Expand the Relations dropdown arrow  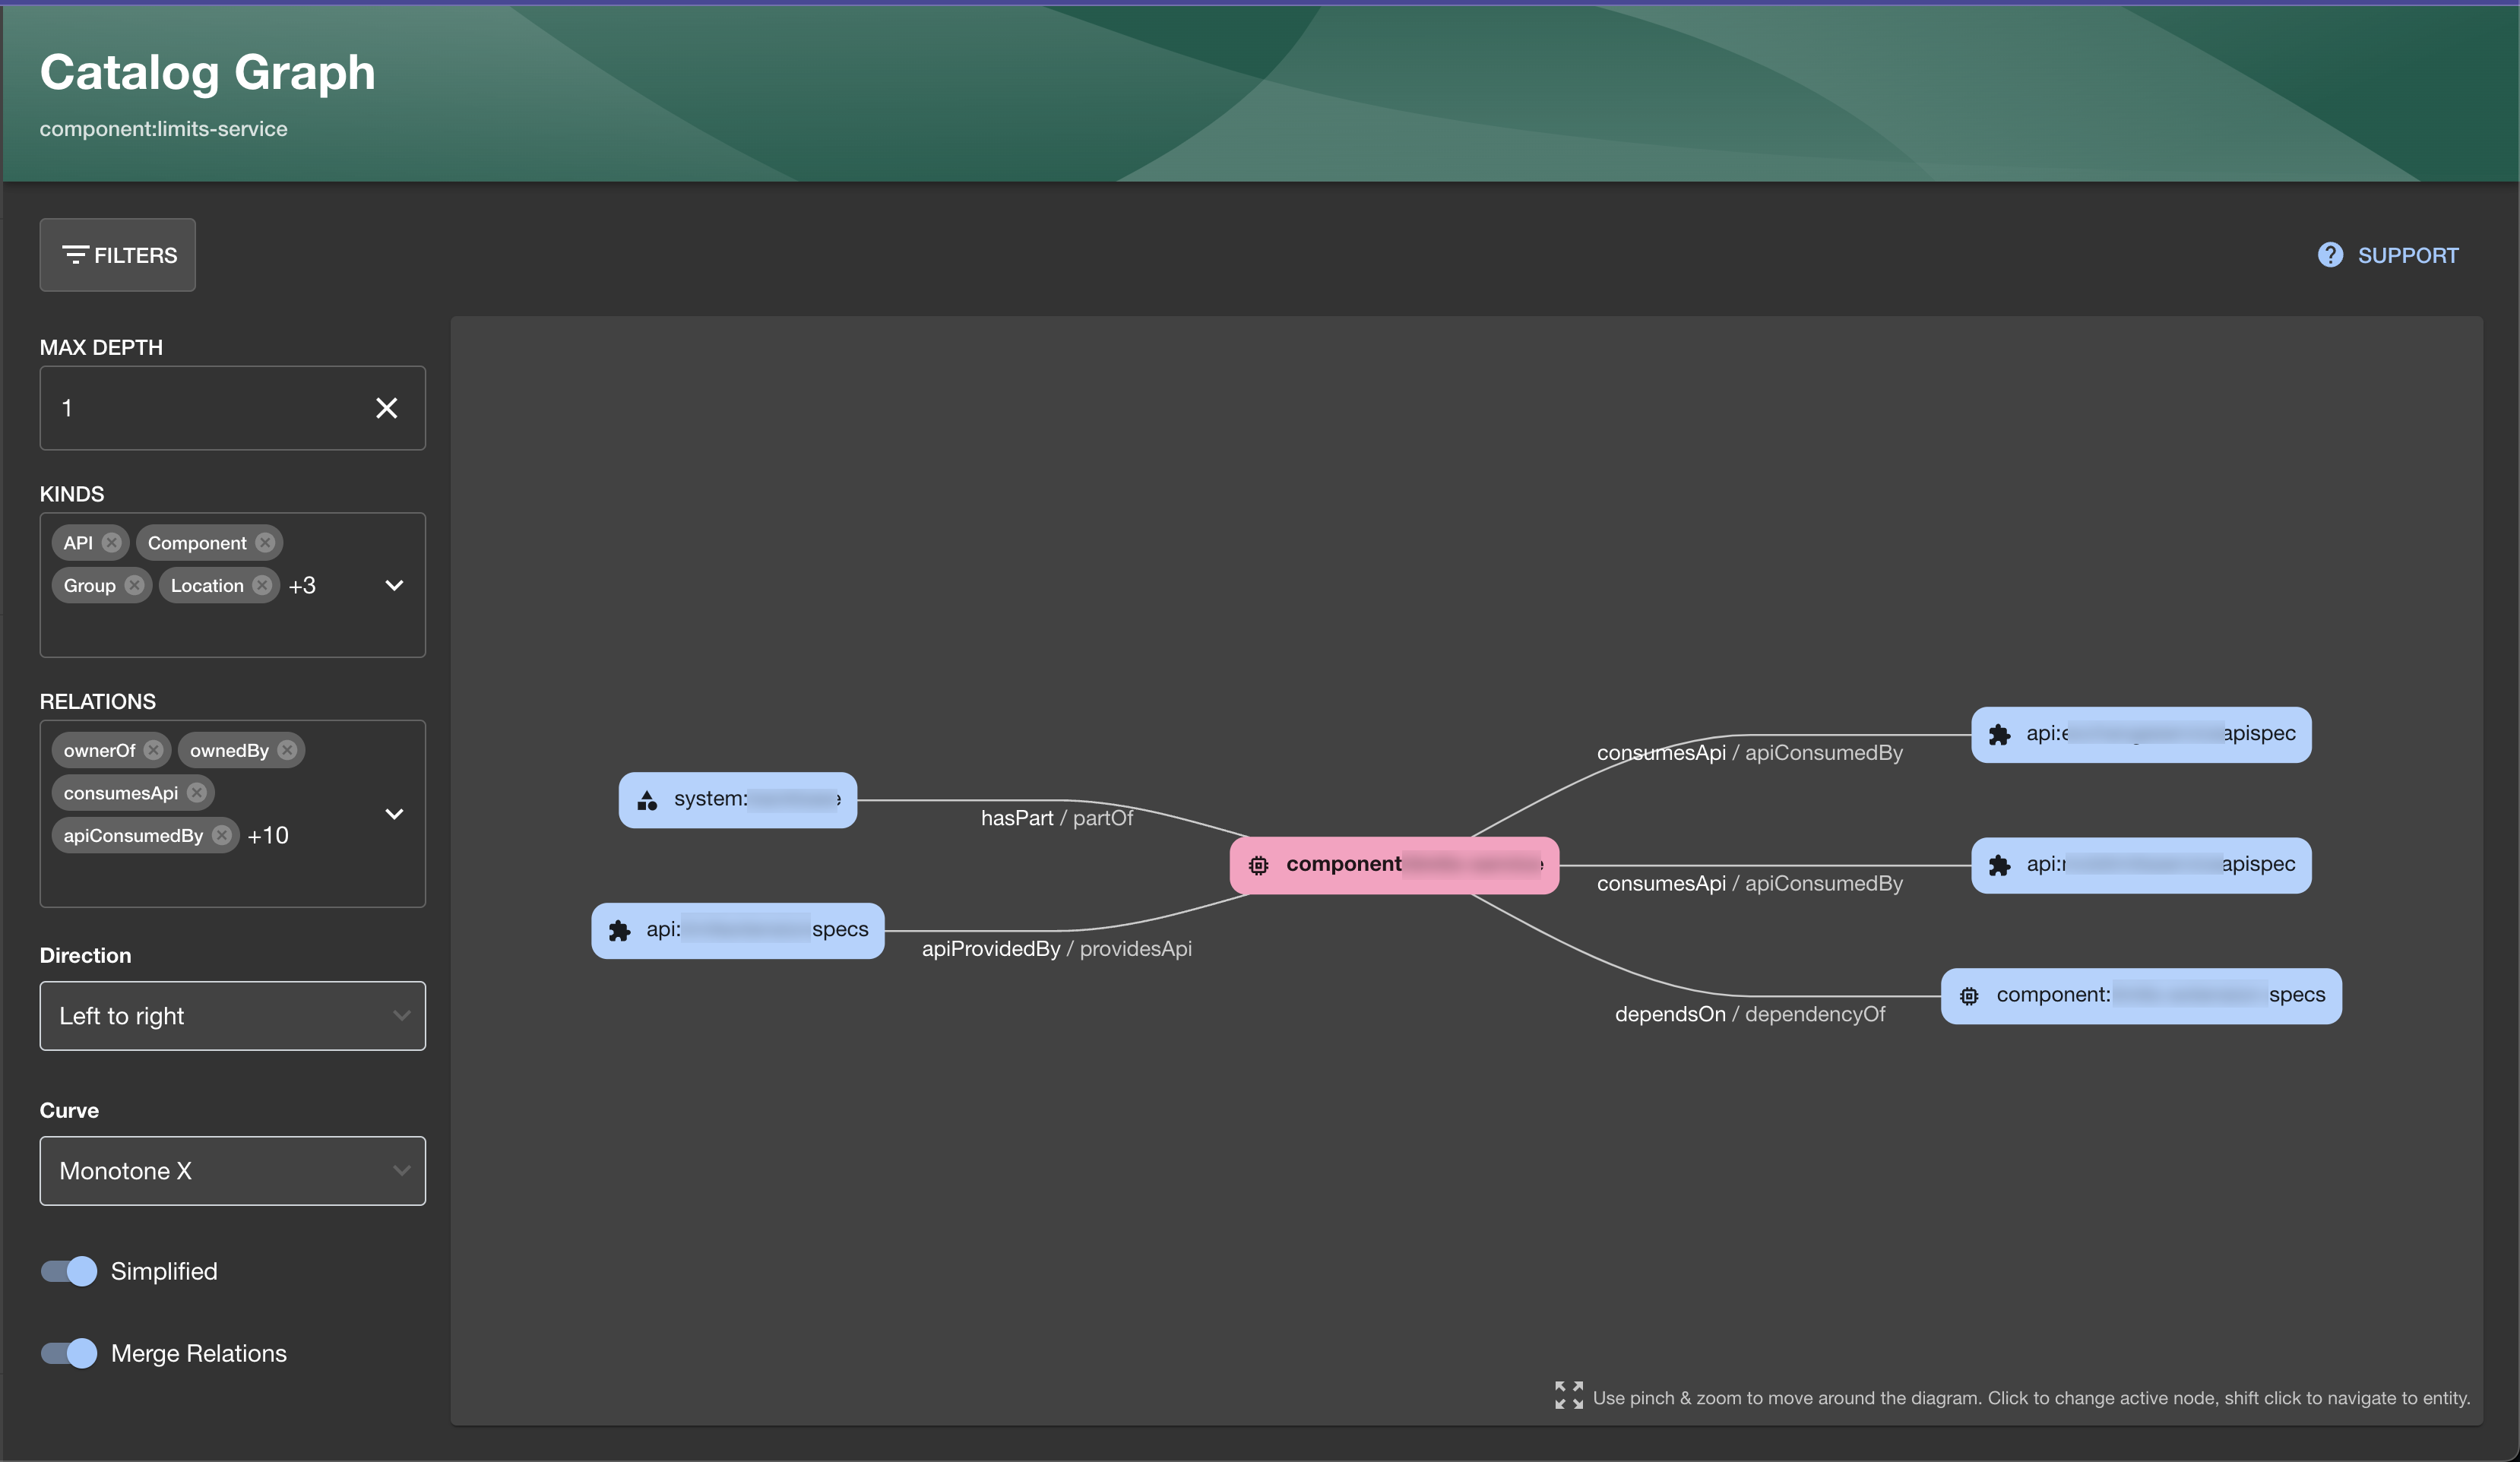[394, 814]
